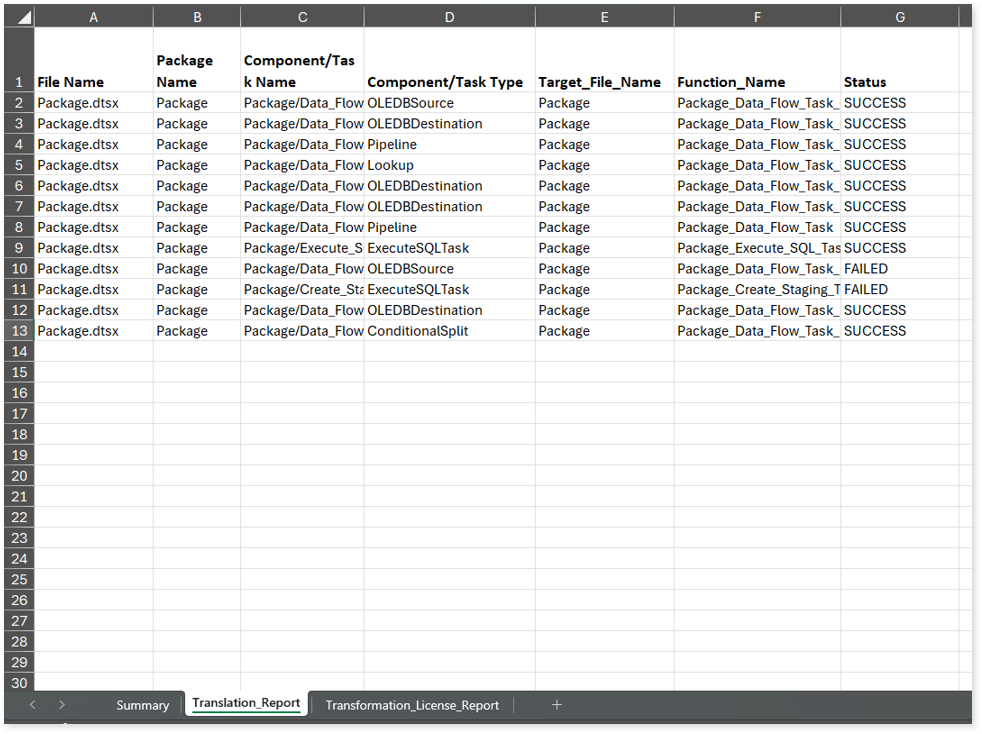Select column A header
This screenshot has width=982, height=734.
[94, 17]
